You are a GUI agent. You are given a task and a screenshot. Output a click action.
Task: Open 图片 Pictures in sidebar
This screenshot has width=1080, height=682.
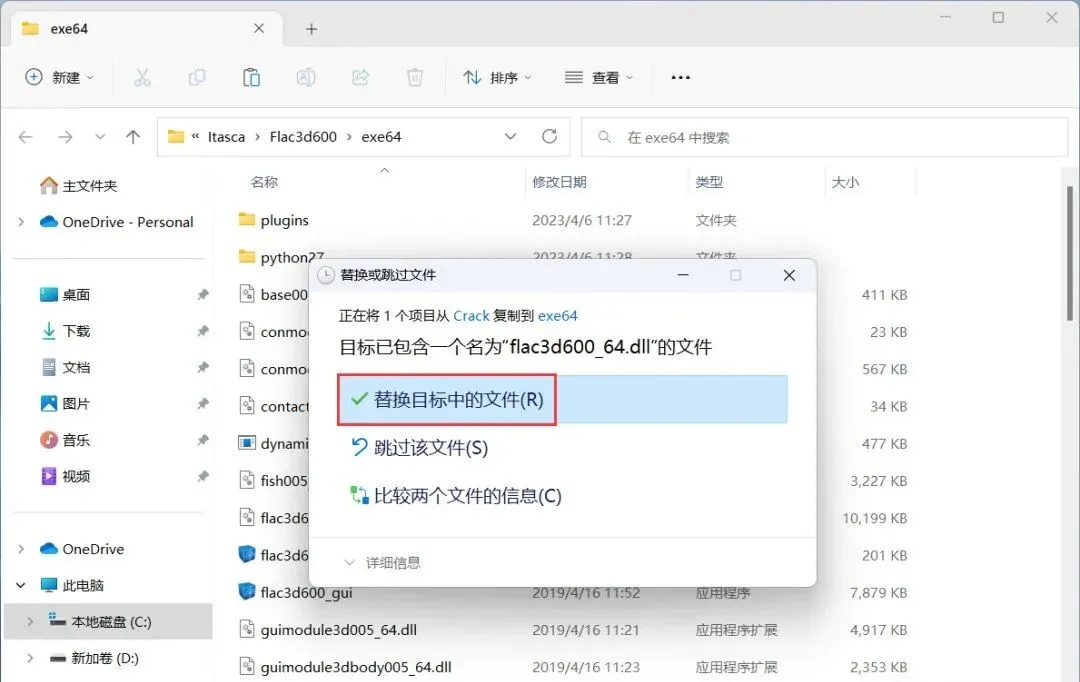pos(65,404)
